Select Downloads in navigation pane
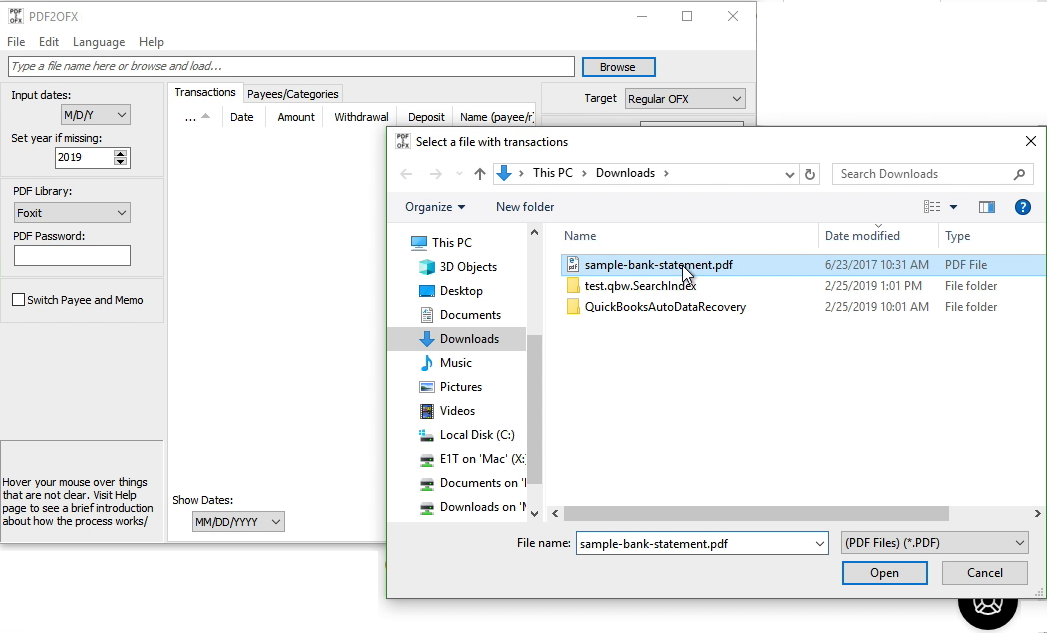The height and width of the screenshot is (633, 1047). click(469, 339)
